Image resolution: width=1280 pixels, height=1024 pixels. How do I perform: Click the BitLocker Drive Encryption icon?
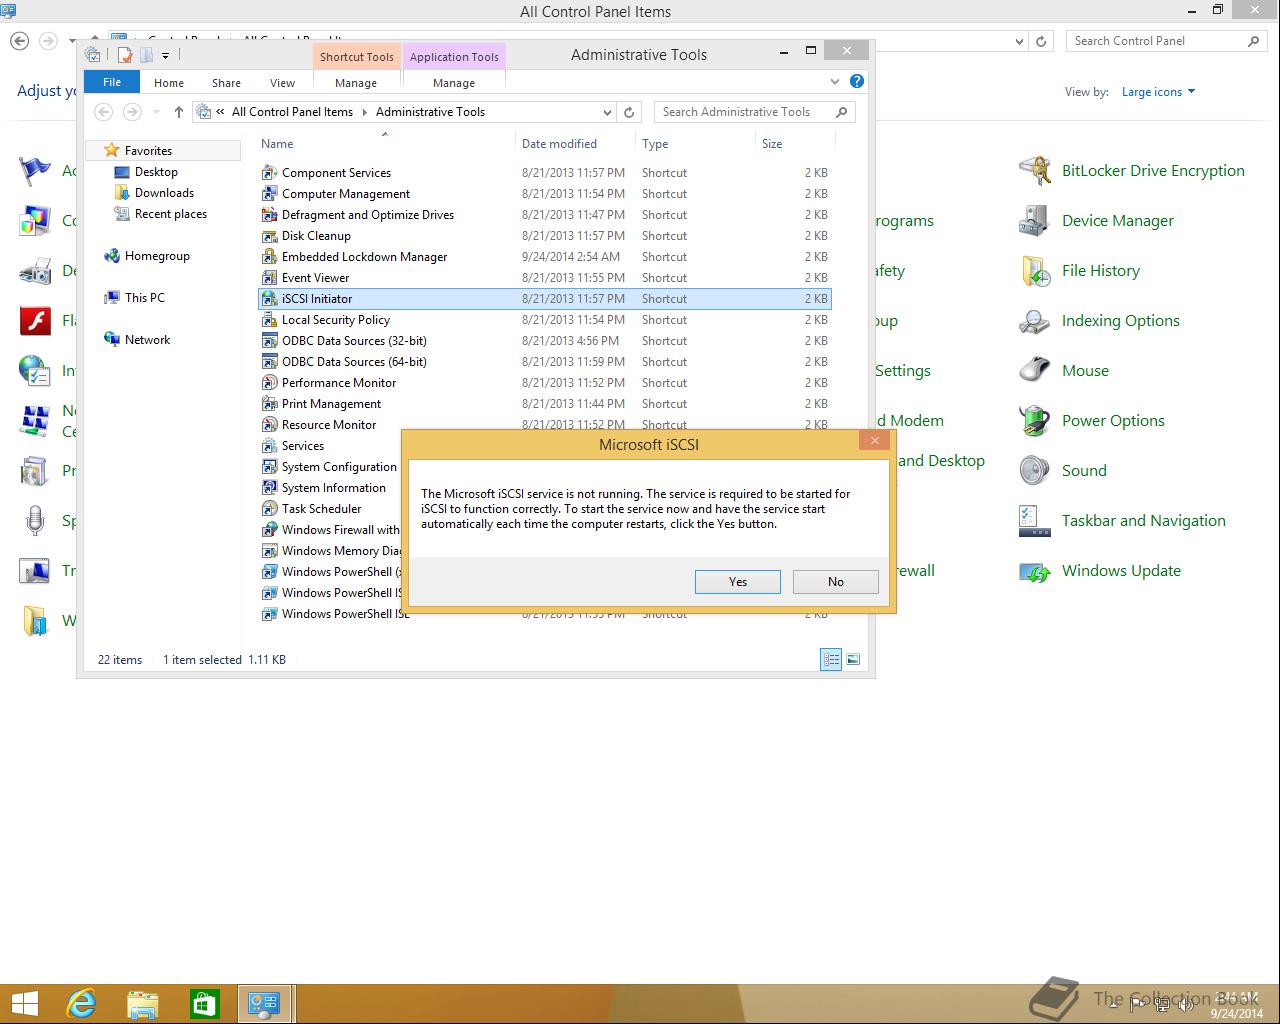(1035, 171)
